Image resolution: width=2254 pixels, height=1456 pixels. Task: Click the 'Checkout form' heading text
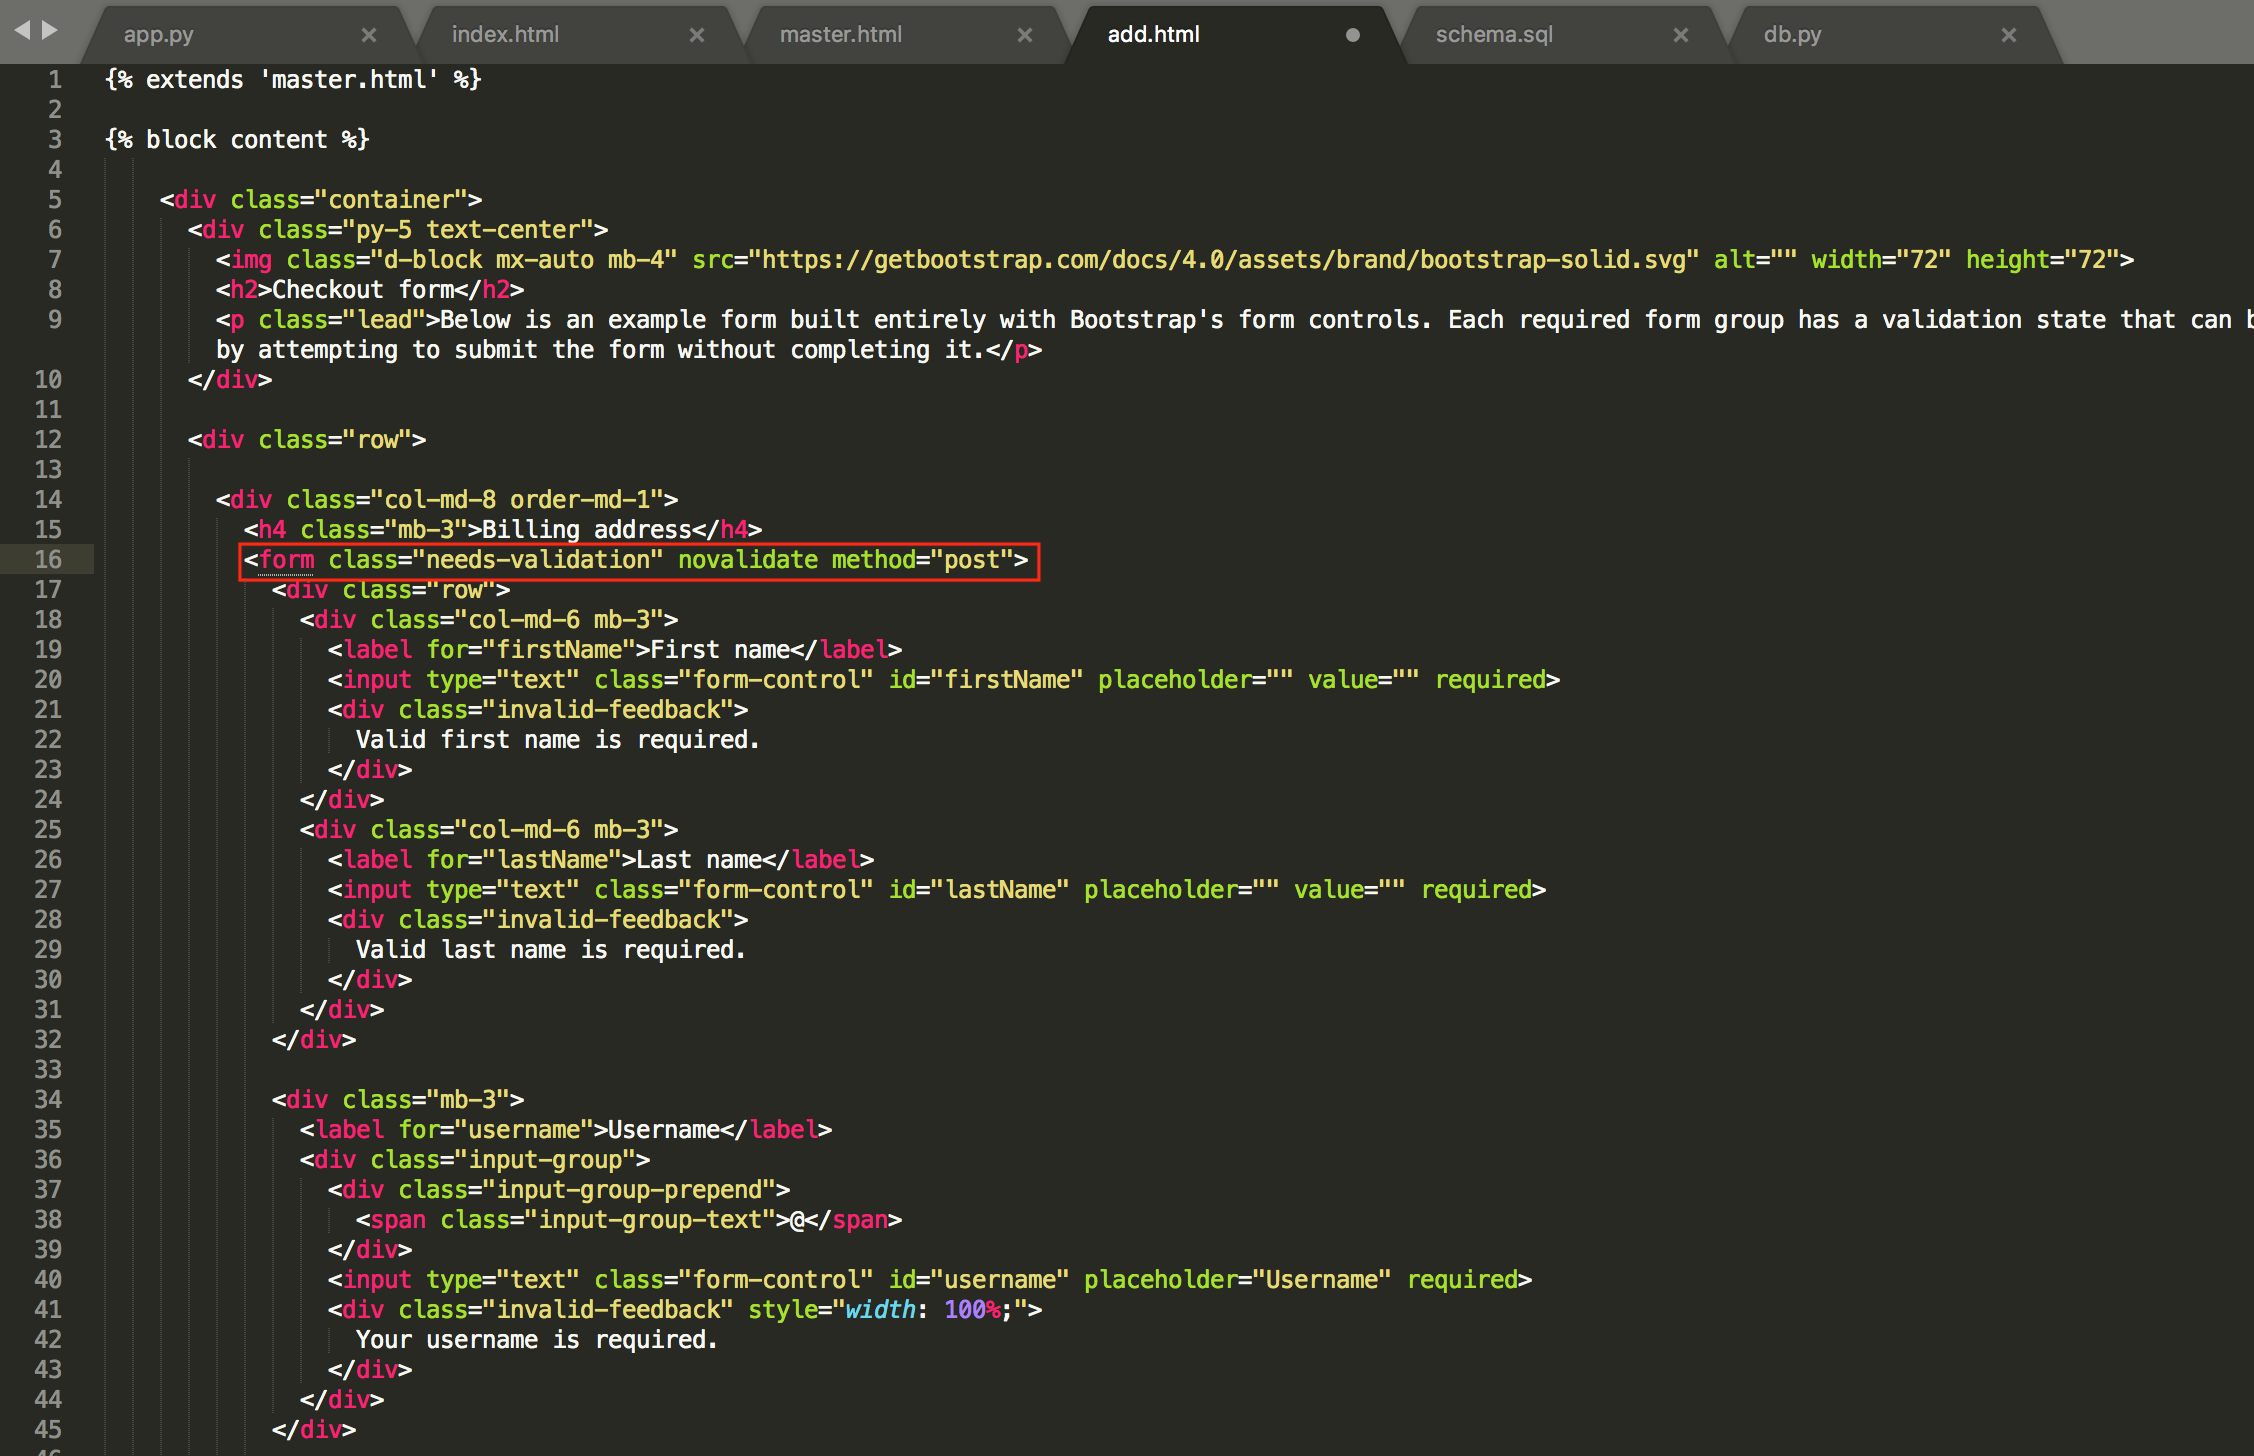coord(362,290)
